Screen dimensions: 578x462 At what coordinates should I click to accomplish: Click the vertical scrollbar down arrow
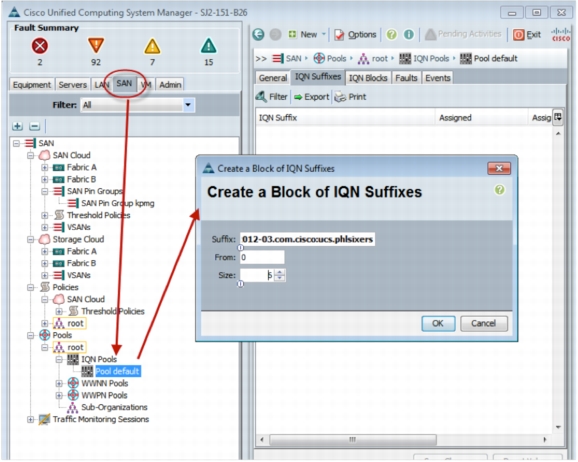click(558, 427)
